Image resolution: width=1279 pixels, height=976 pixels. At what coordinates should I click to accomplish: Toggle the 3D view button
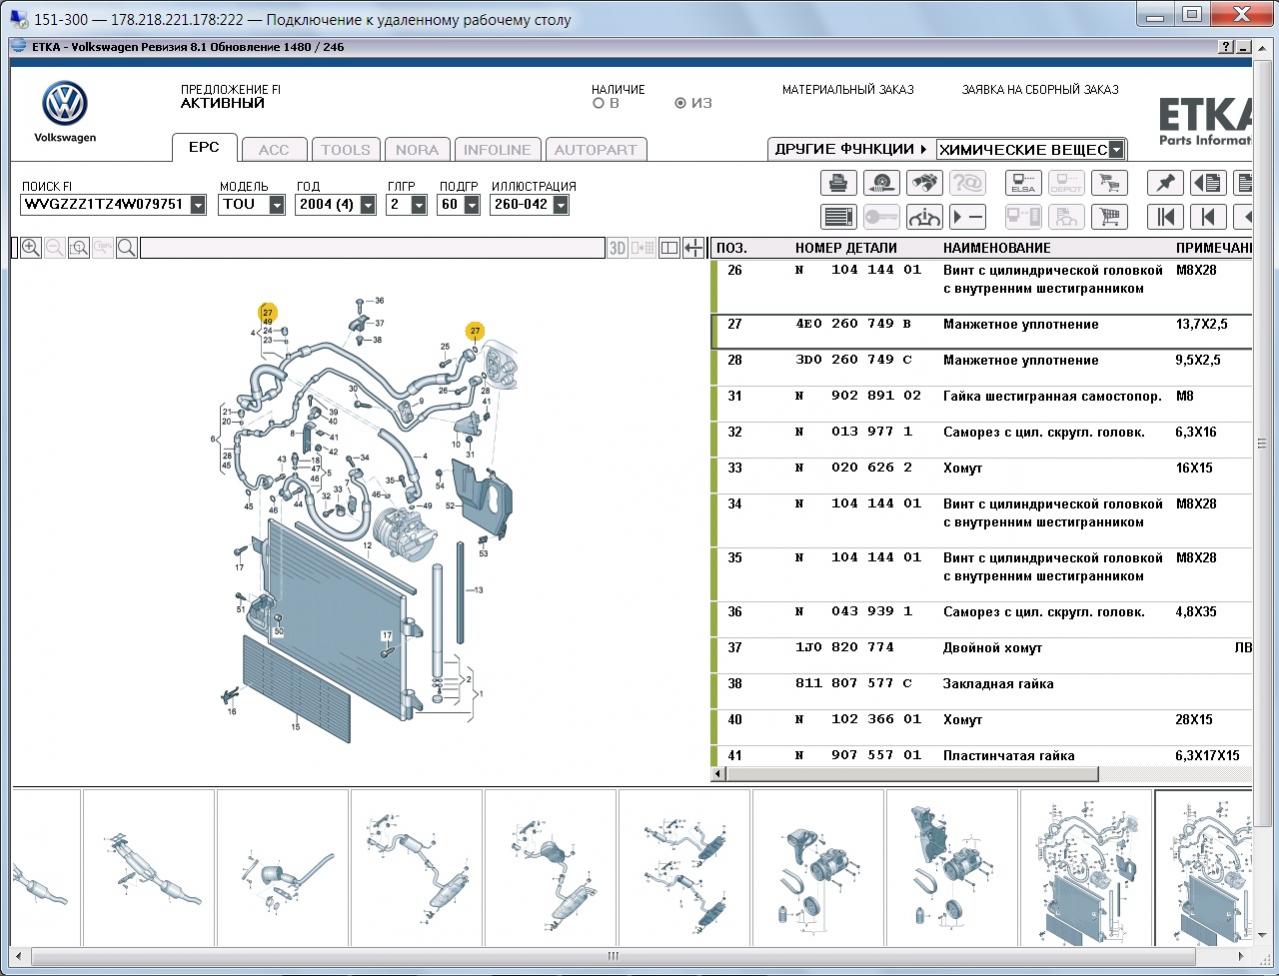[618, 248]
